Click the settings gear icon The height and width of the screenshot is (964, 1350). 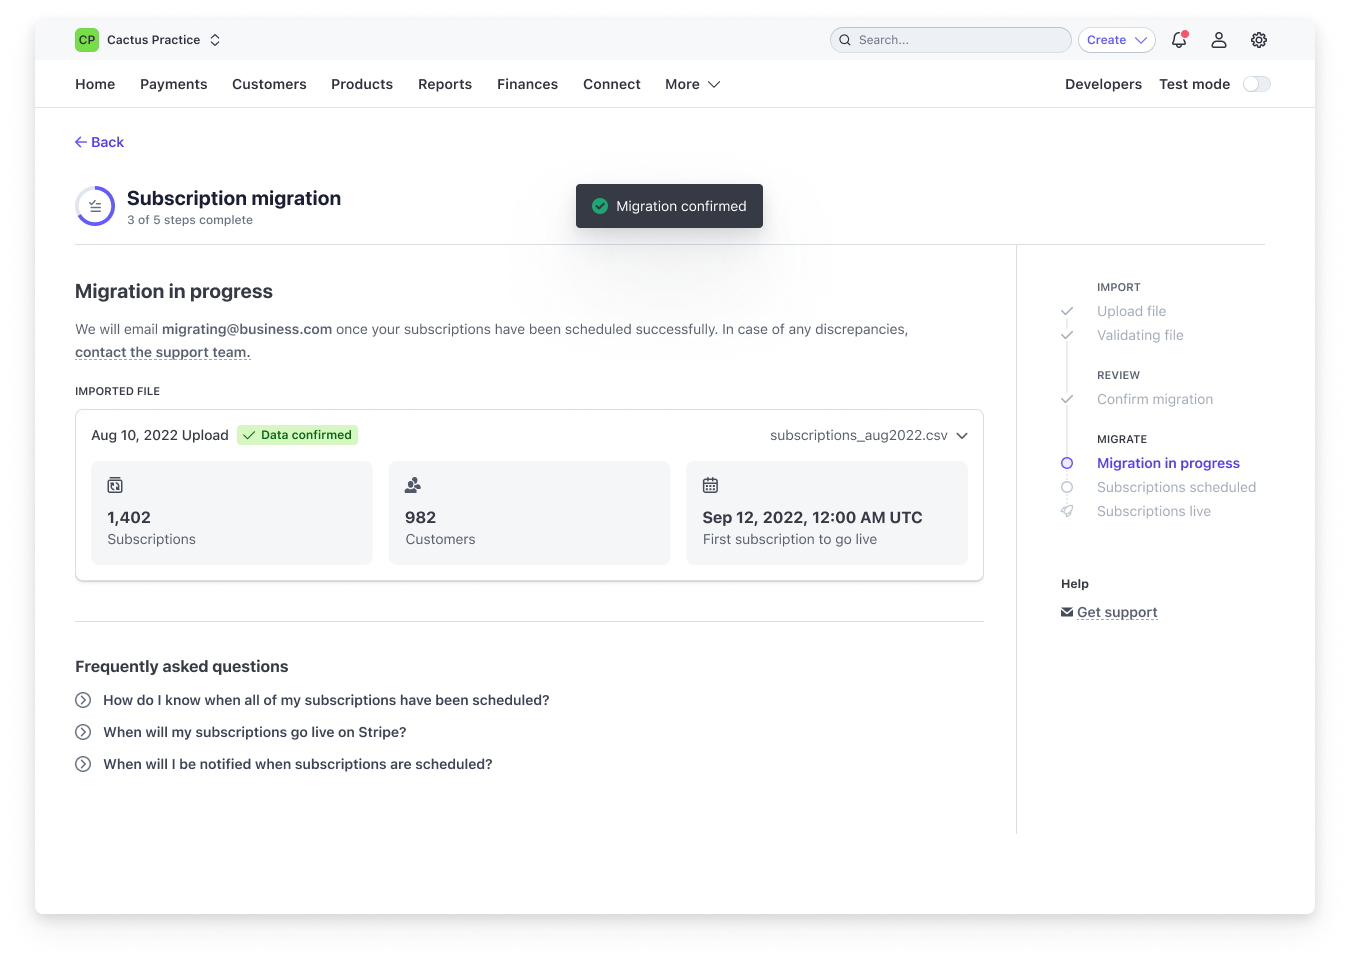(x=1258, y=40)
